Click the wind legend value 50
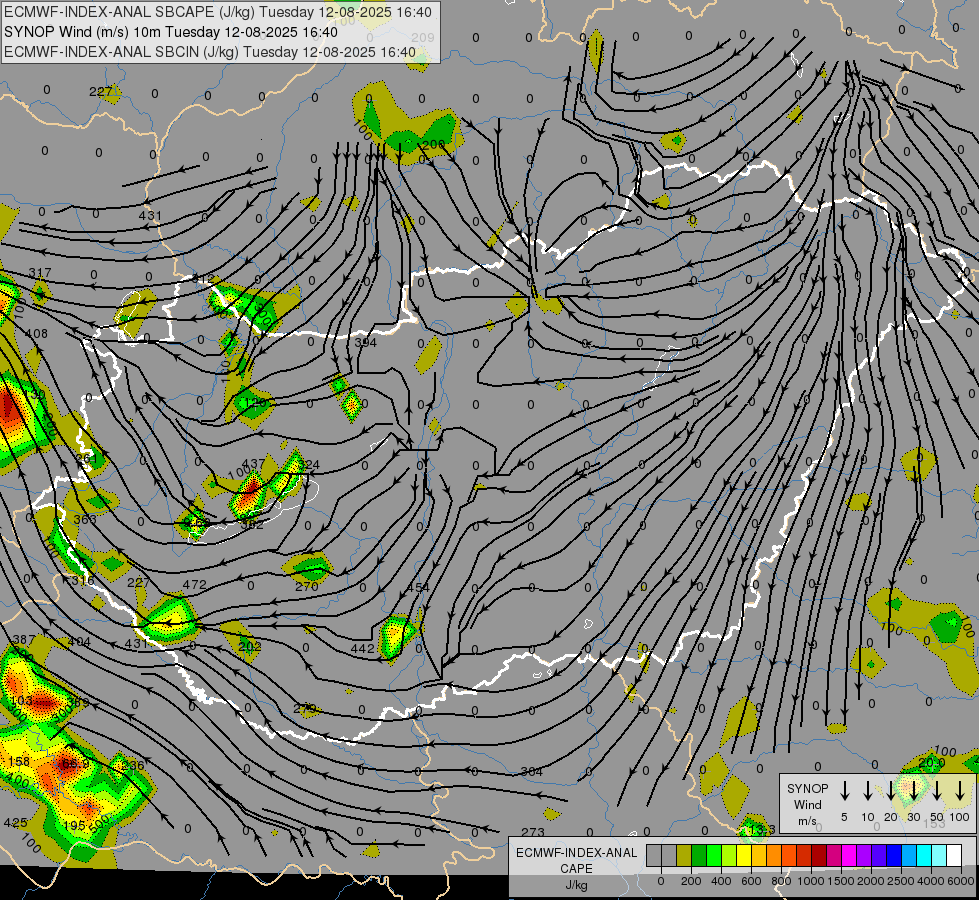 (x=937, y=817)
